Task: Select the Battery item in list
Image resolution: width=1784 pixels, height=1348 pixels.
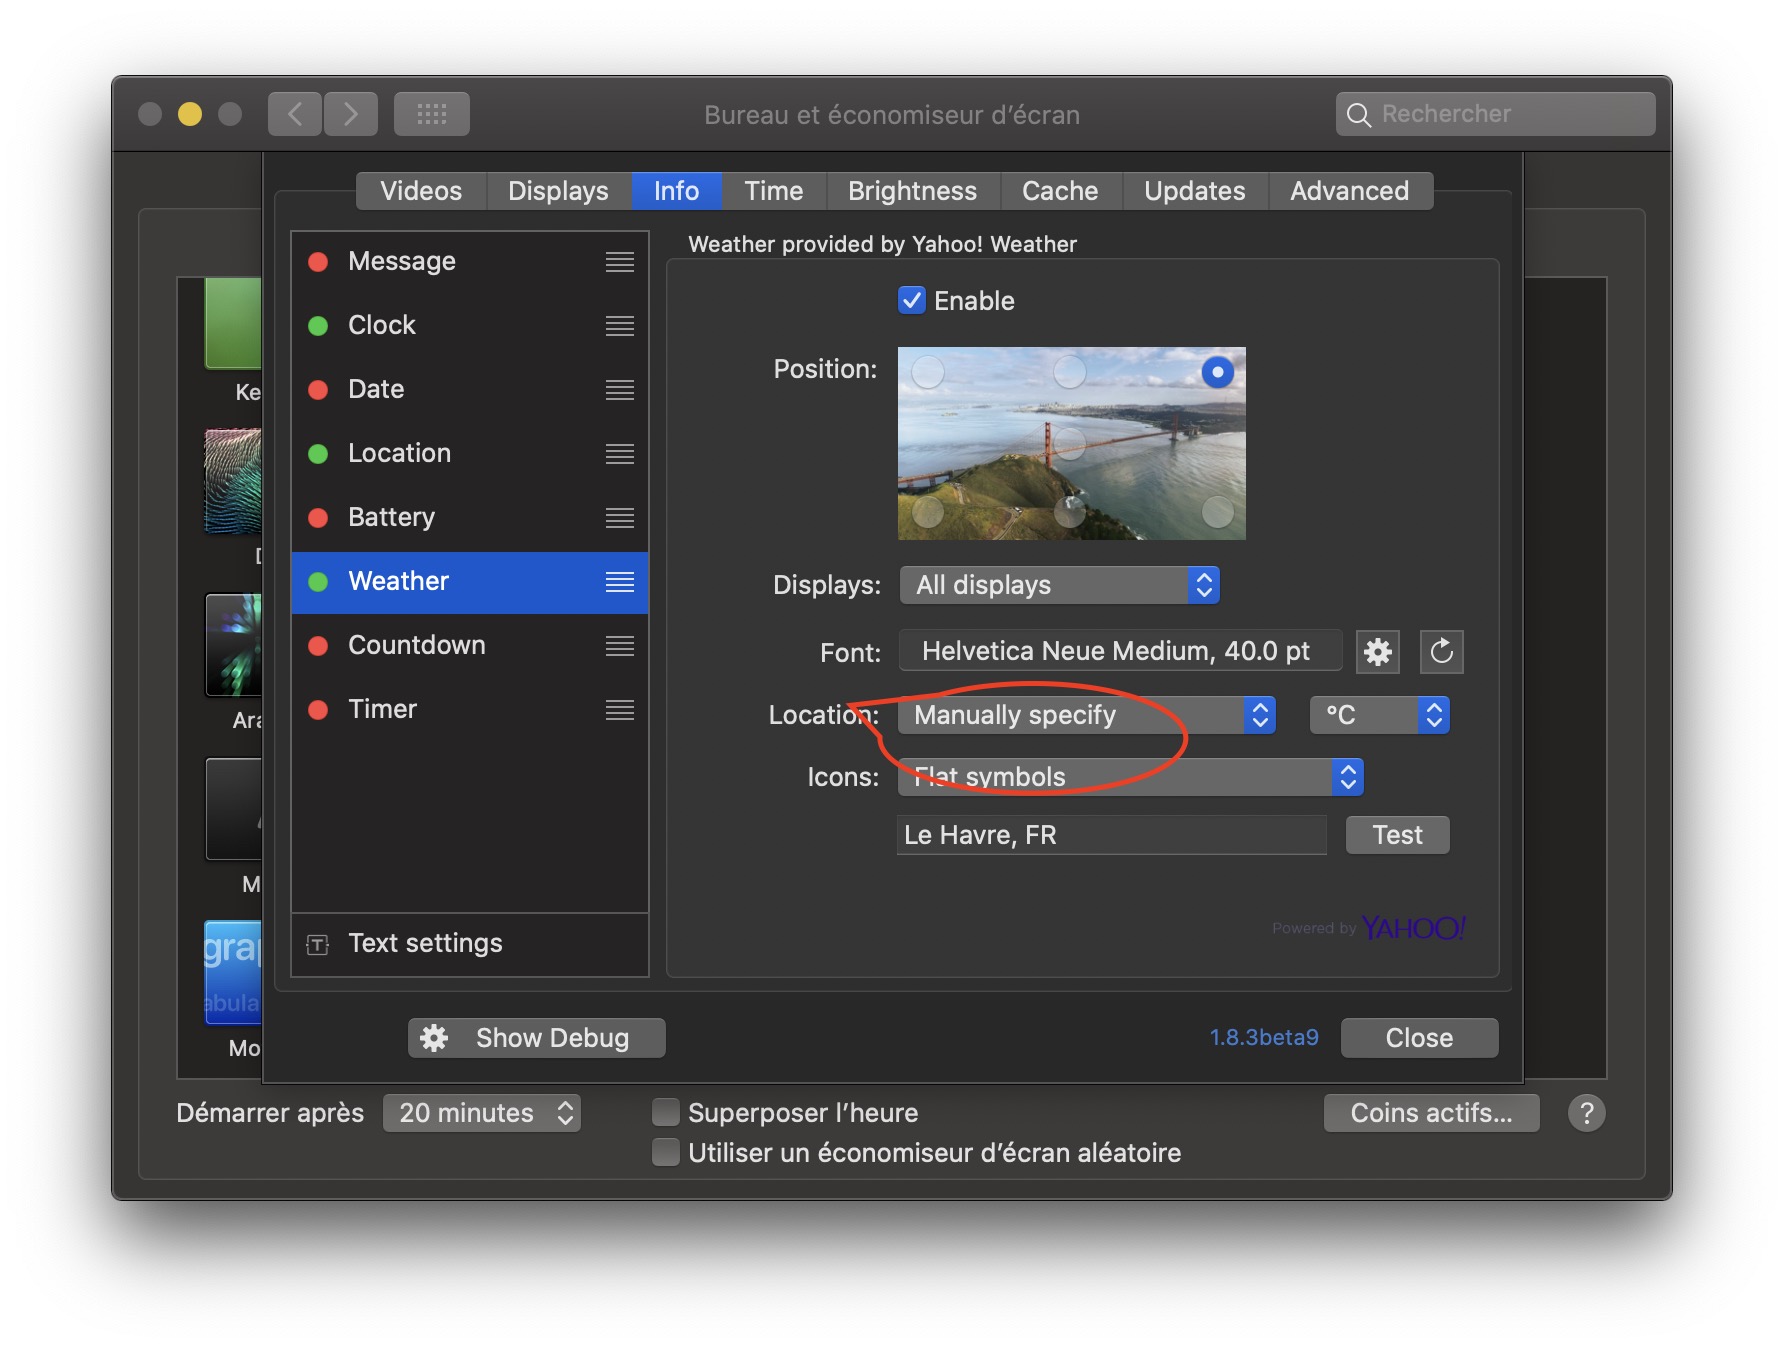Action: point(470,518)
